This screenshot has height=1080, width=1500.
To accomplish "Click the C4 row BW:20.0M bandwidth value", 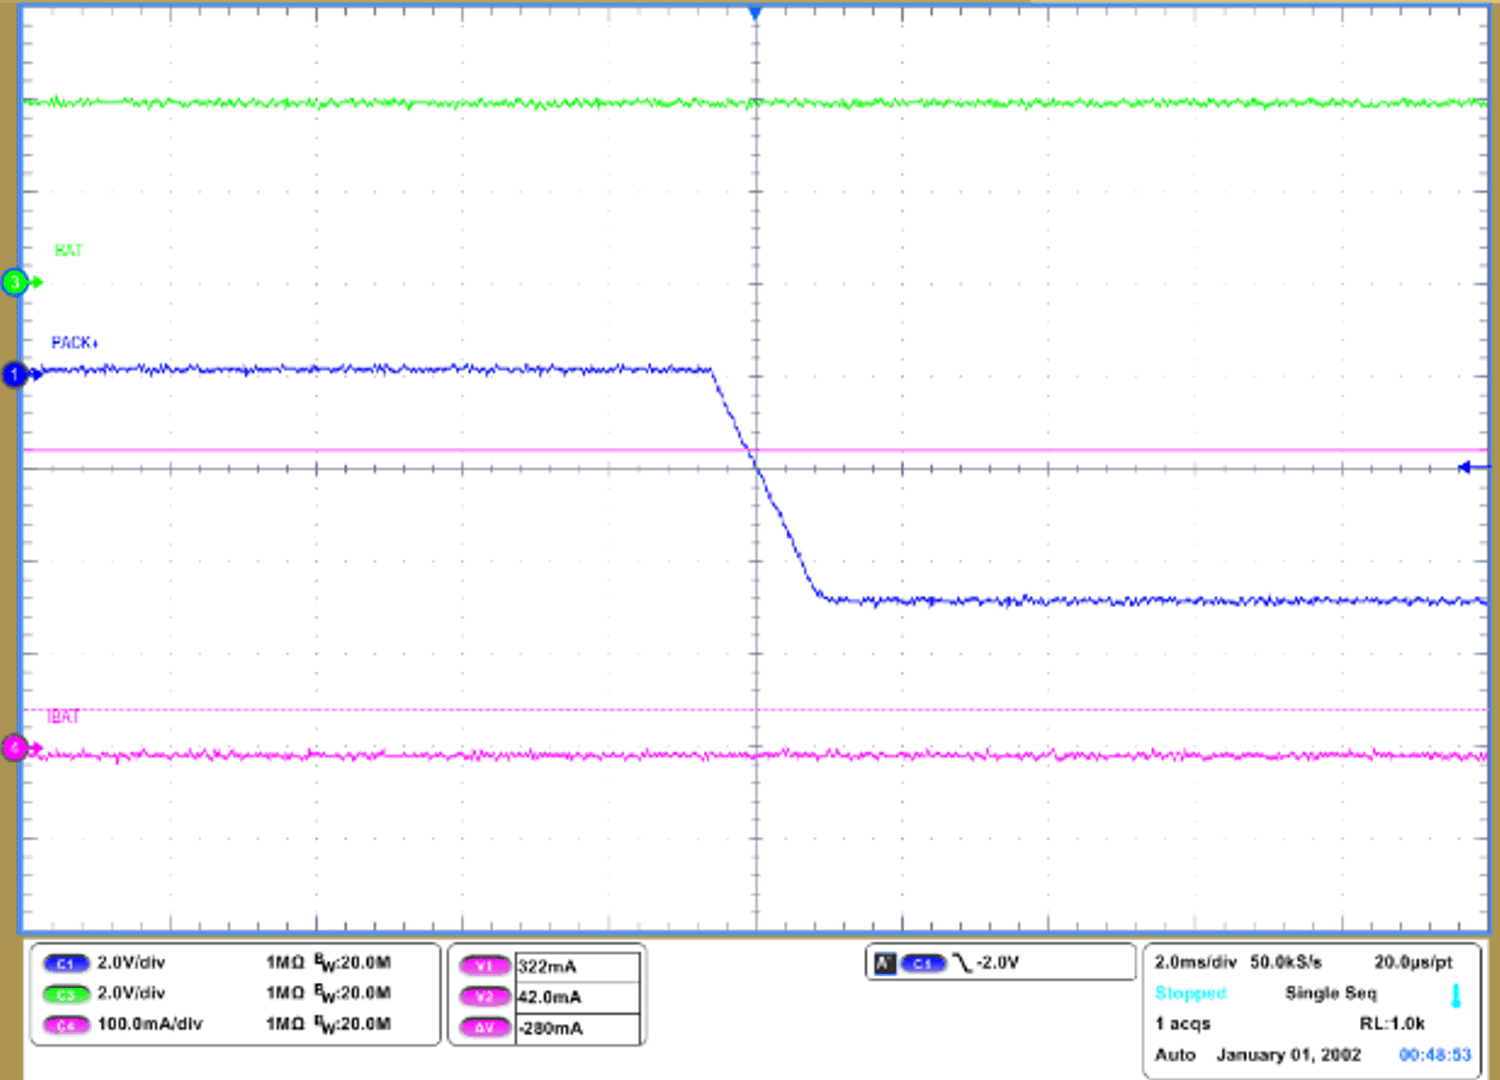I will pyautogui.click(x=353, y=1025).
